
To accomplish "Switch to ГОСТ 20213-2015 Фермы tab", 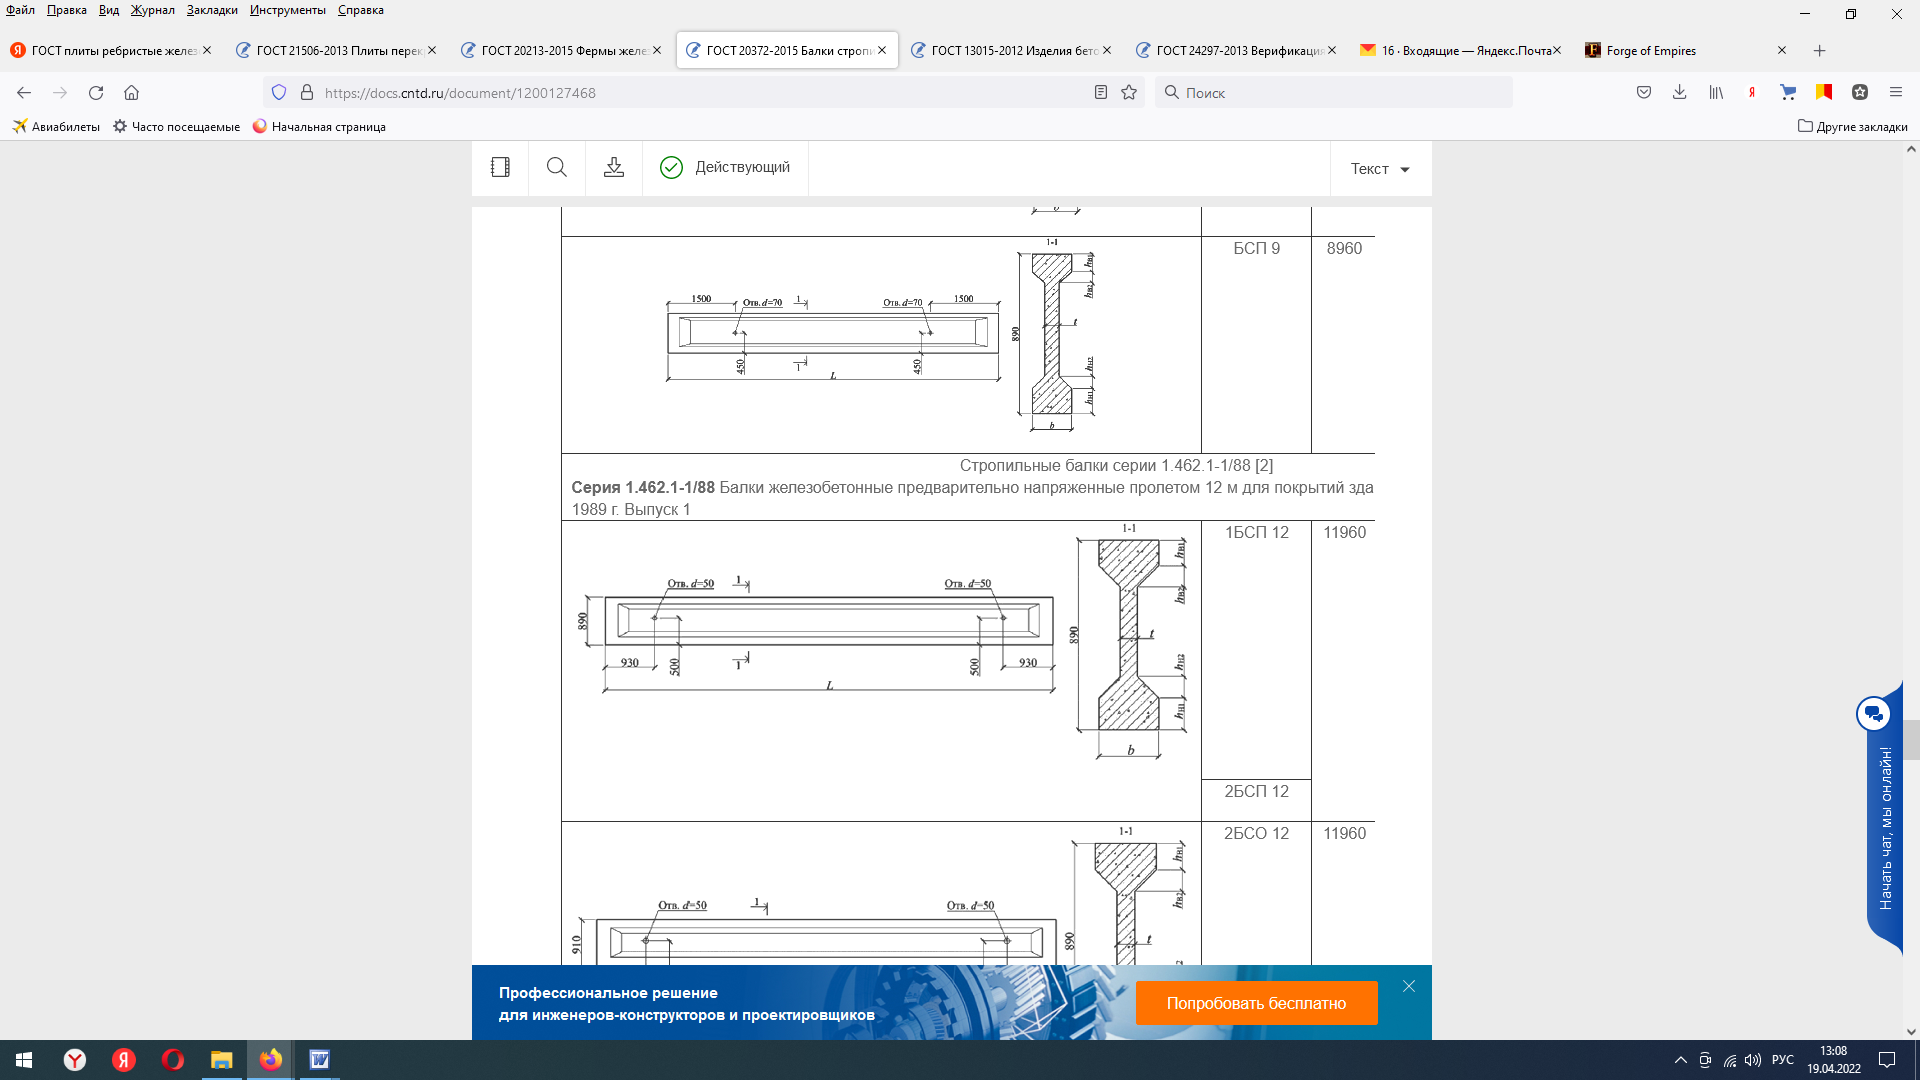I will point(561,51).
